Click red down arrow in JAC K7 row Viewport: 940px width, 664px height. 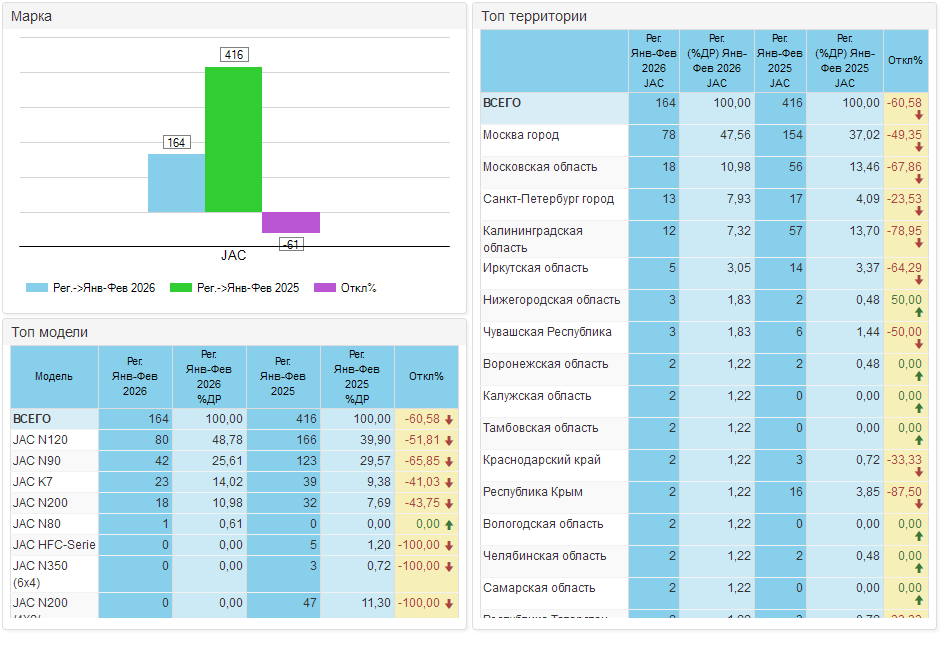tap(449, 482)
